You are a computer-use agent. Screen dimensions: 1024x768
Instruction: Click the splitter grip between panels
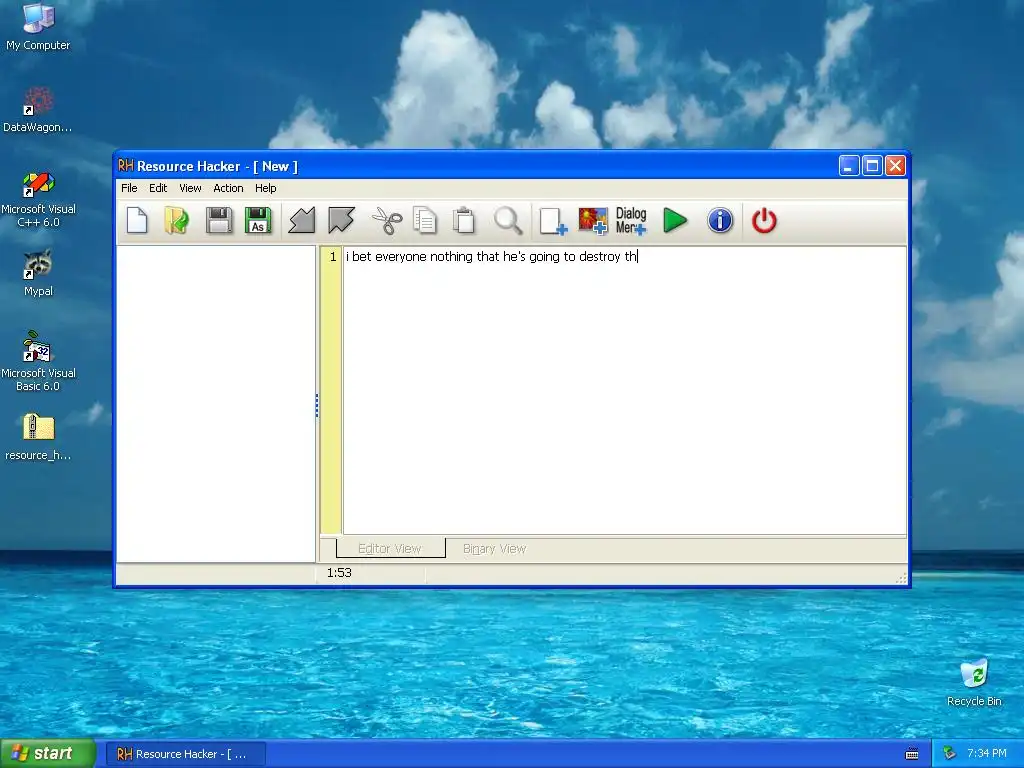coord(317,406)
